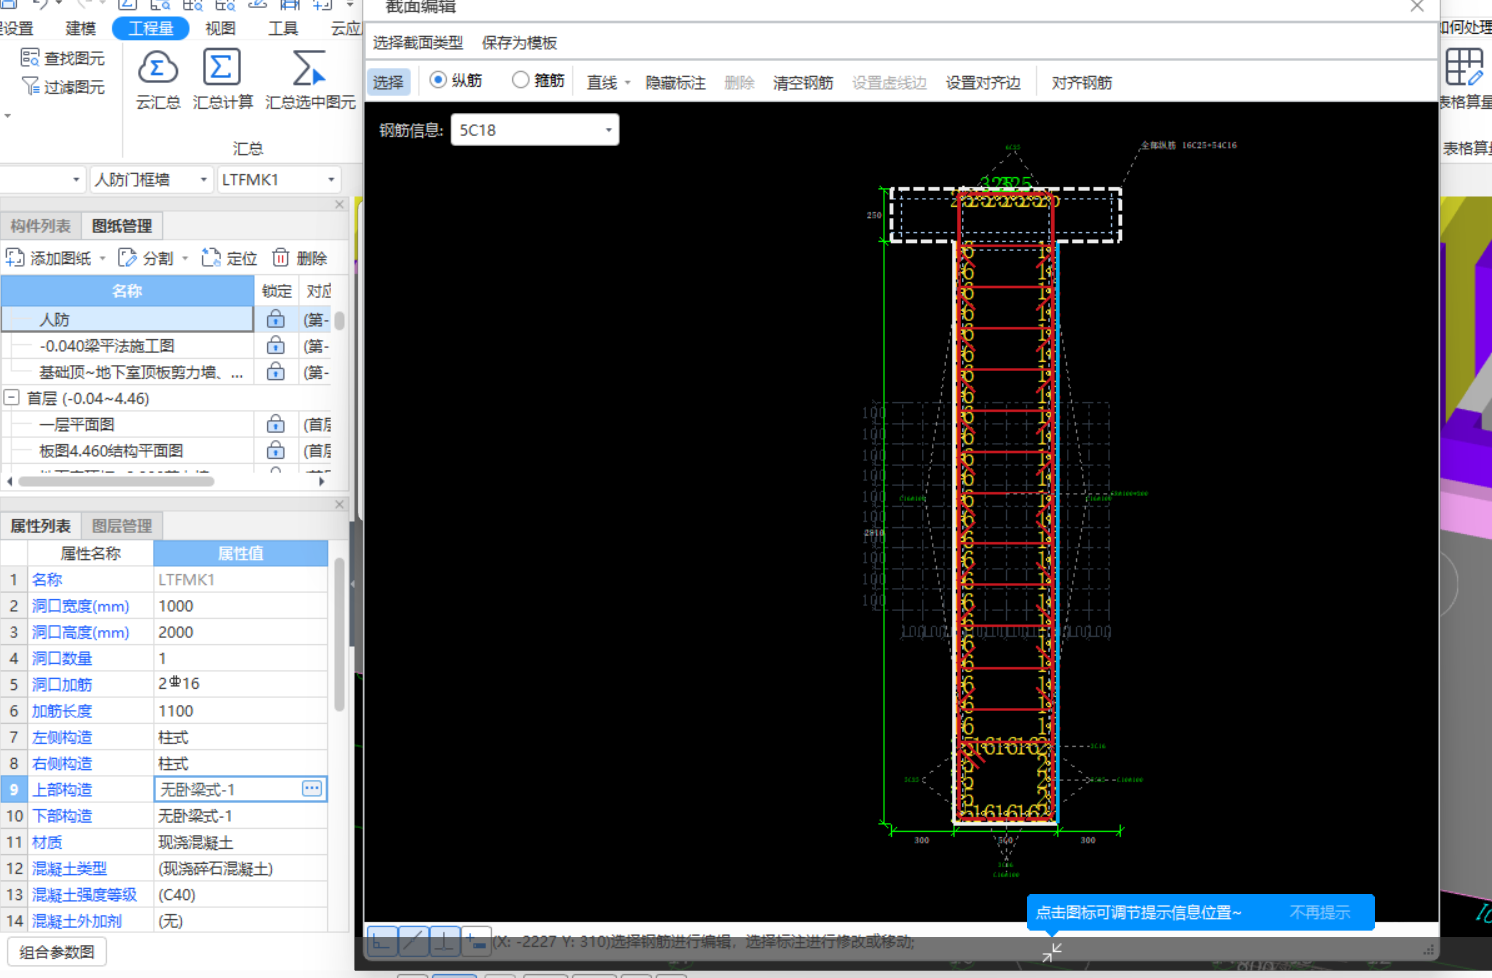The width and height of the screenshot is (1492, 978).
Task: Click the 名称 column header in drawing list
Action: pyautogui.click(x=128, y=291)
